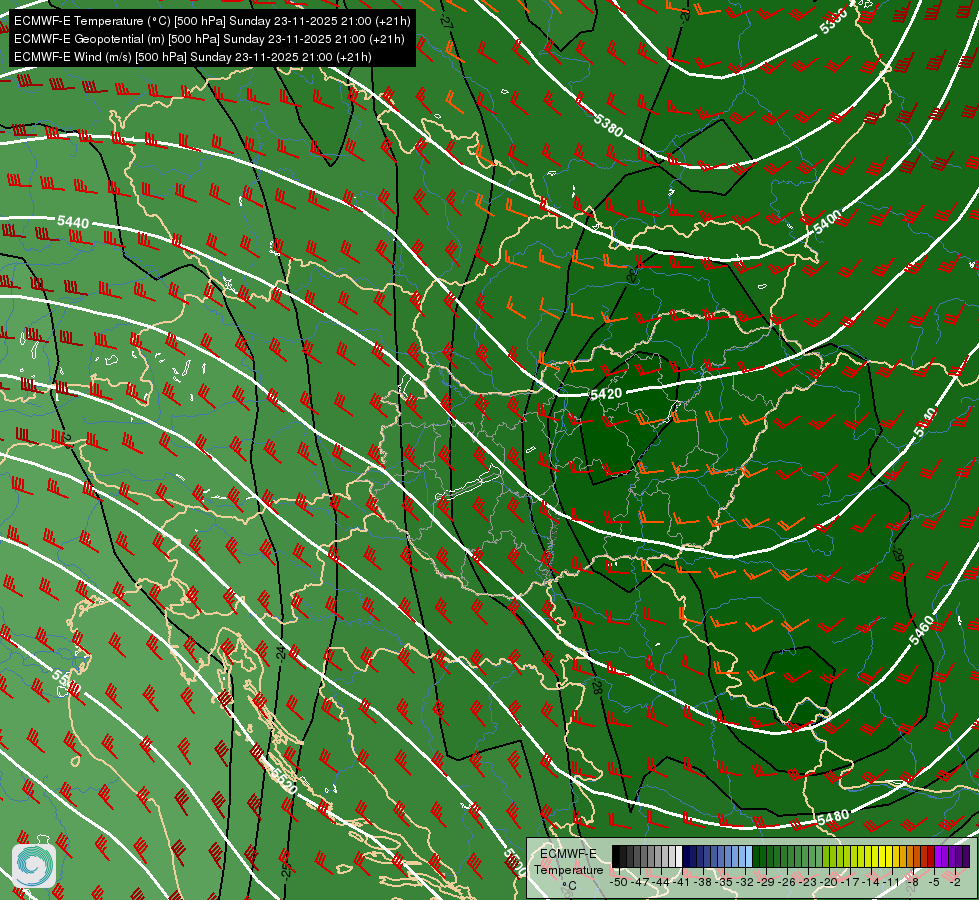Select the ECMWF-E Geopotential title line
979x900 pixels.
(x=209, y=39)
